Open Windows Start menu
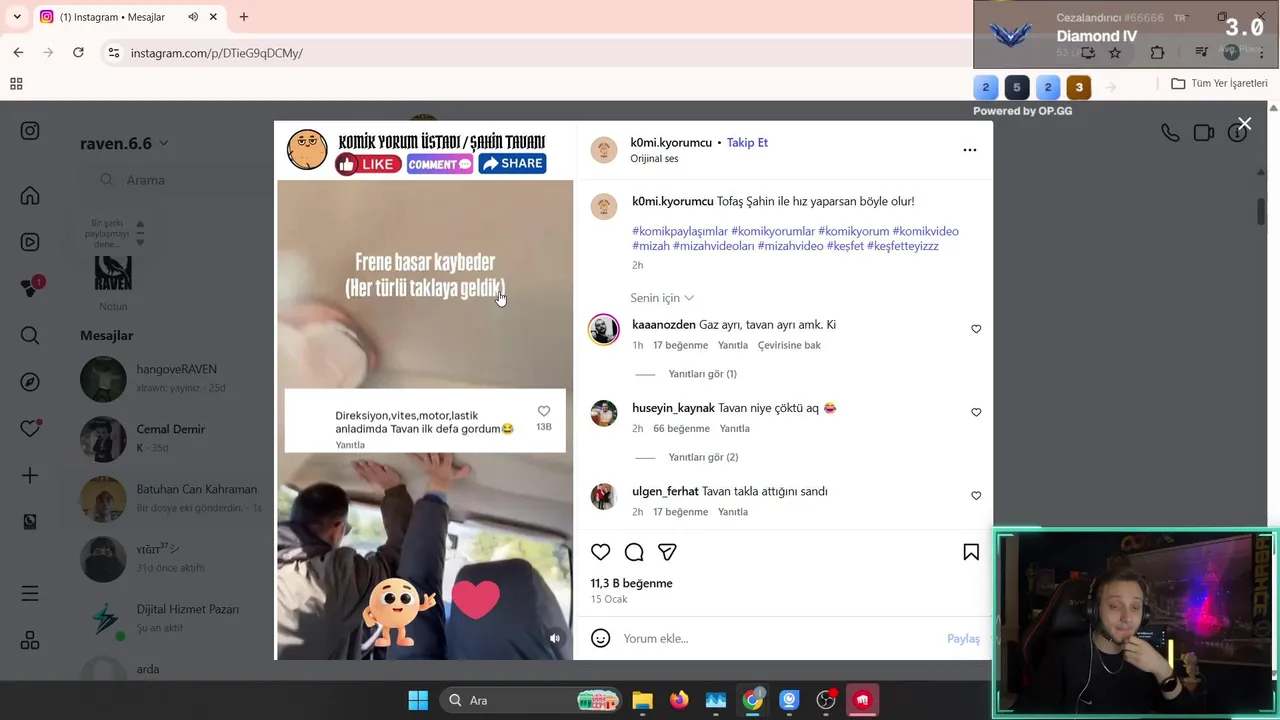The width and height of the screenshot is (1280, 720). [x=418, y=700]
